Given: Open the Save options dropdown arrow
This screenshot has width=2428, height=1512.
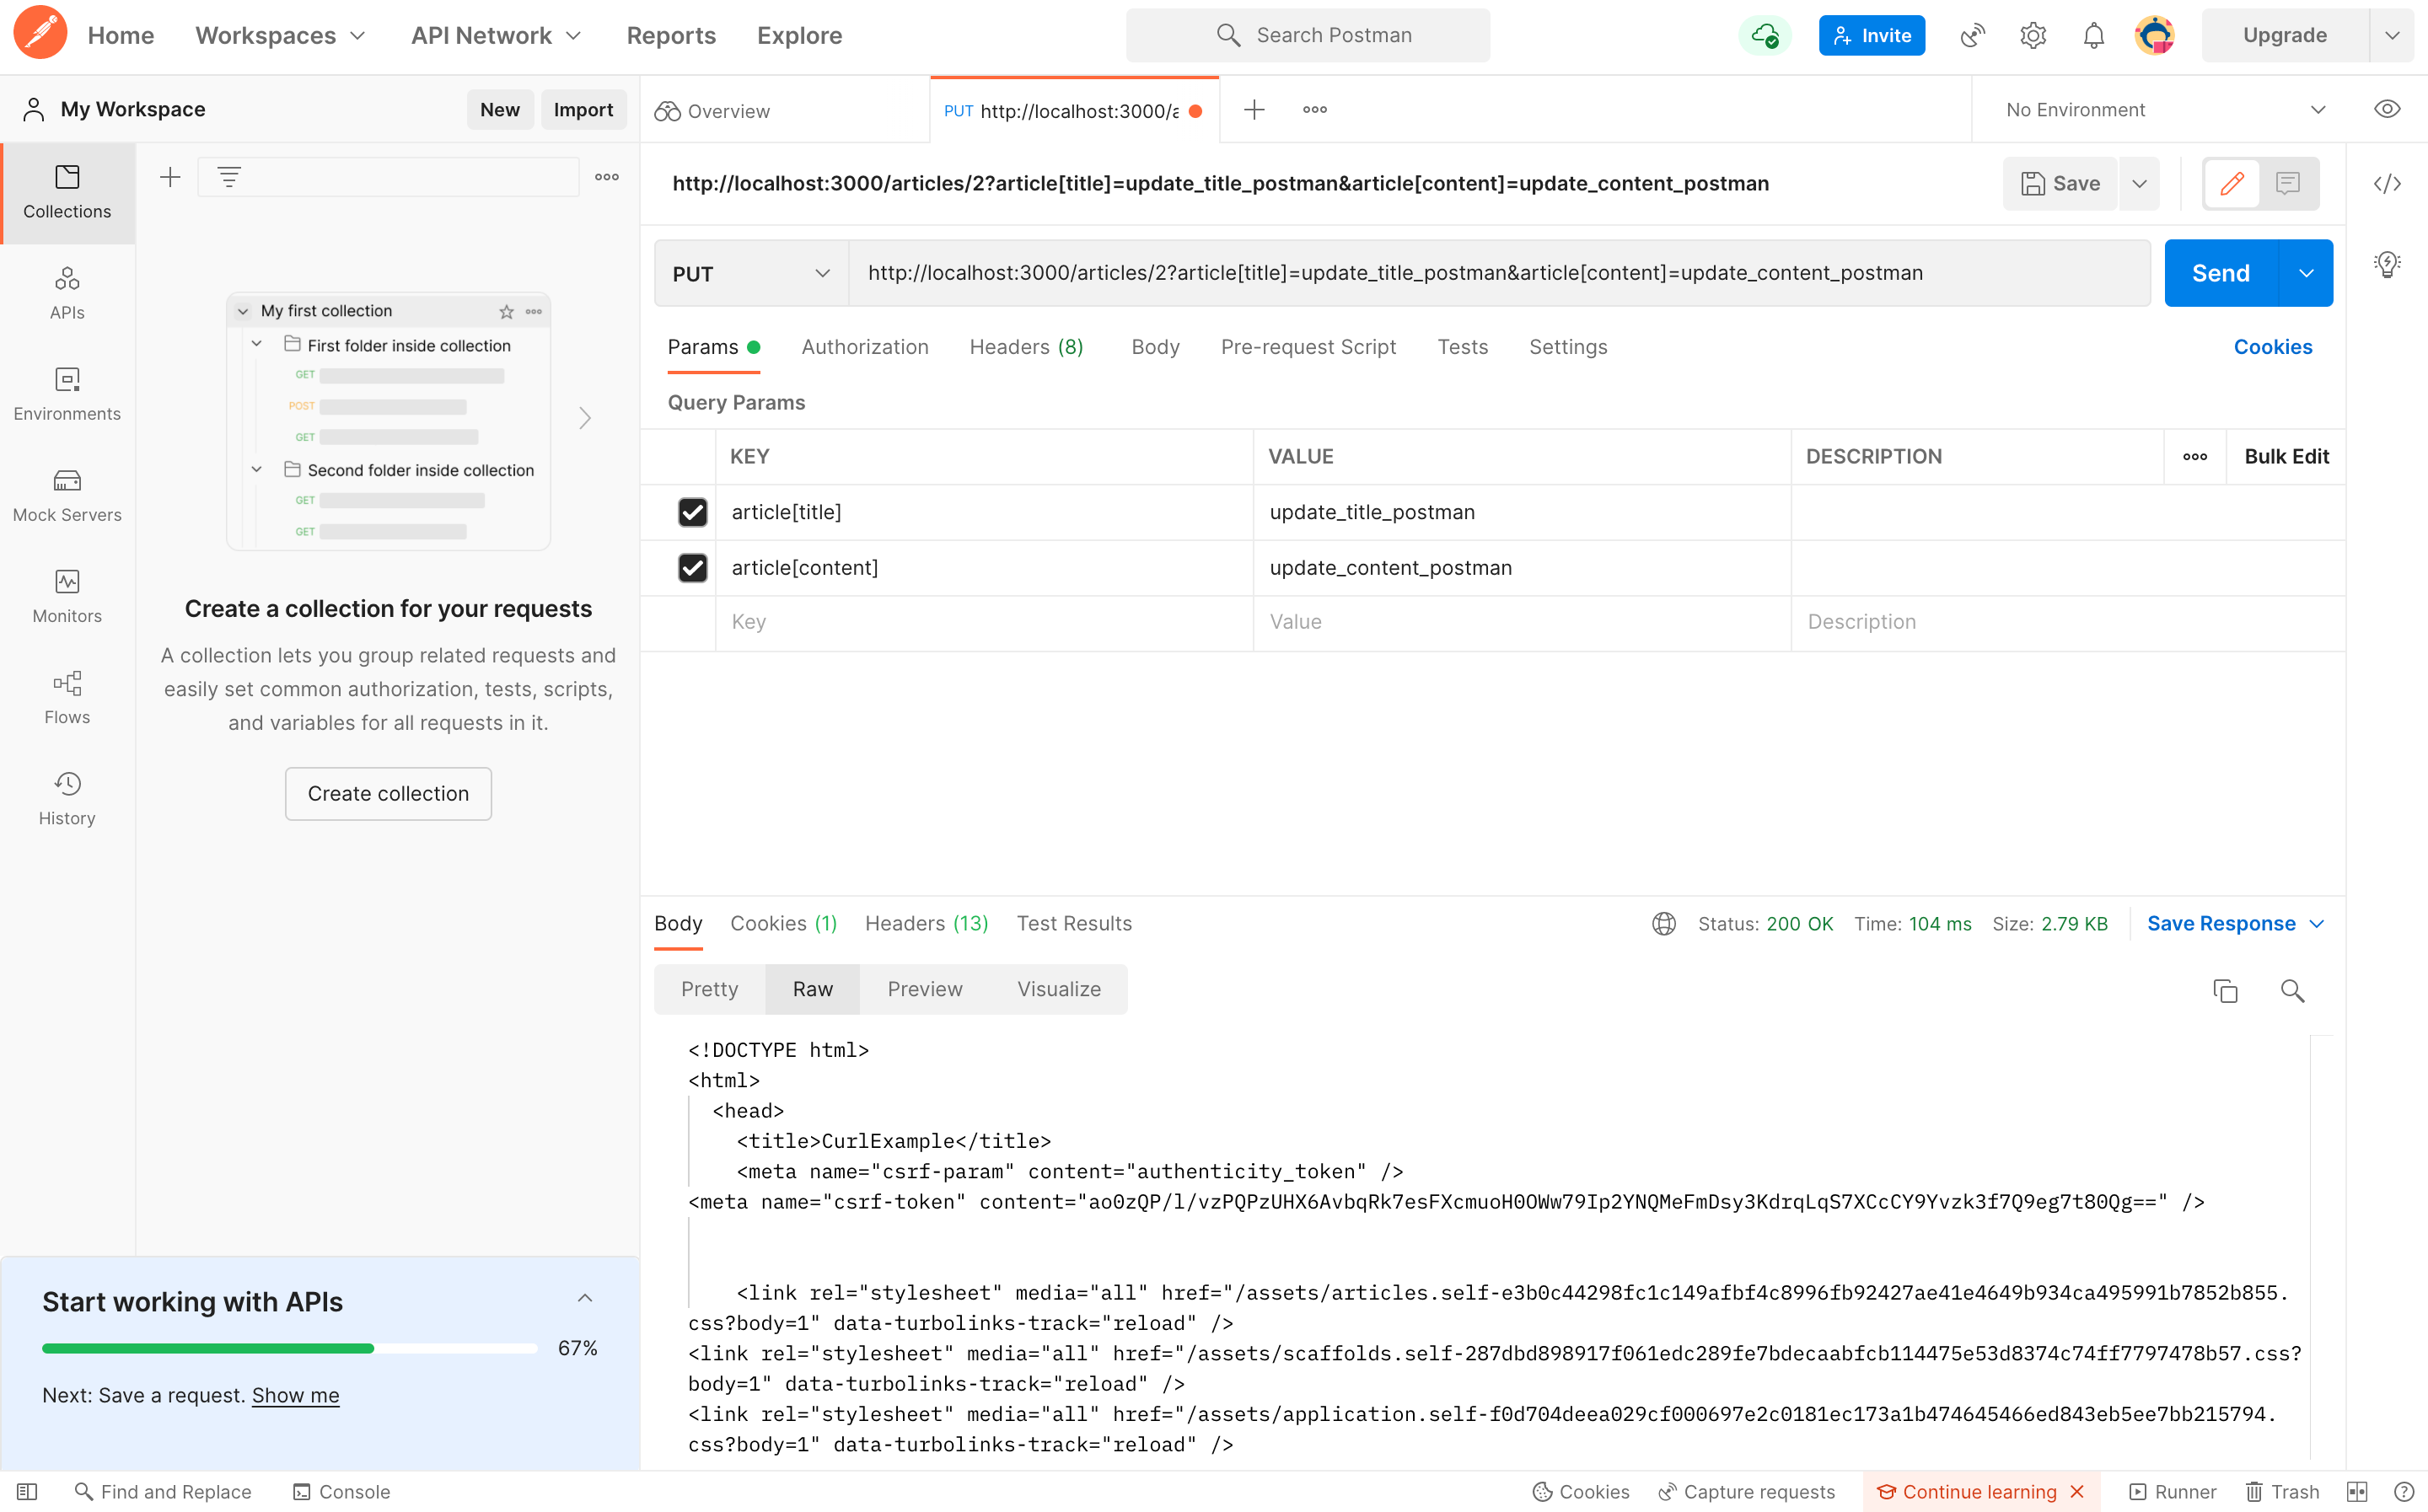Looking at the screenshot, I should (2139, 183).
